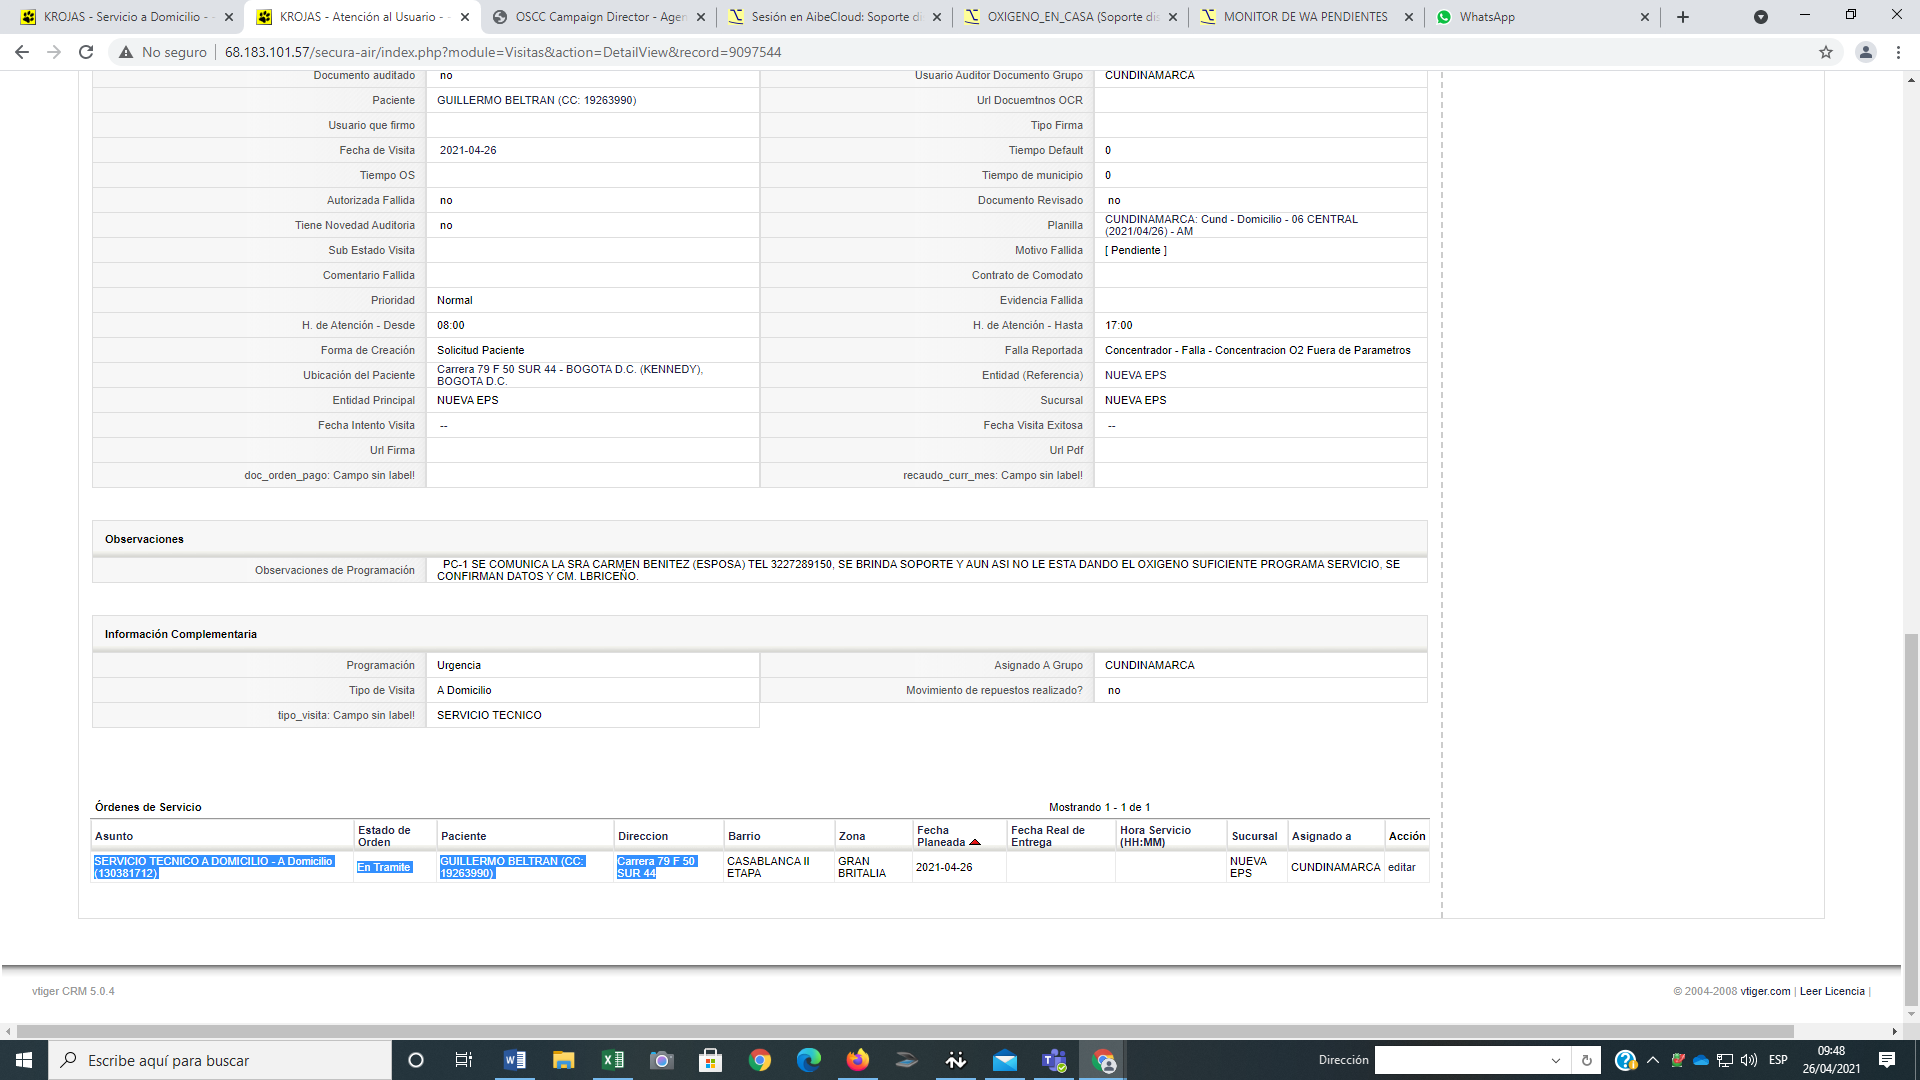Click editar for the service order
This screenshot has width=1920, height=1080.
pyautogui.click(x=1402, y=867)
